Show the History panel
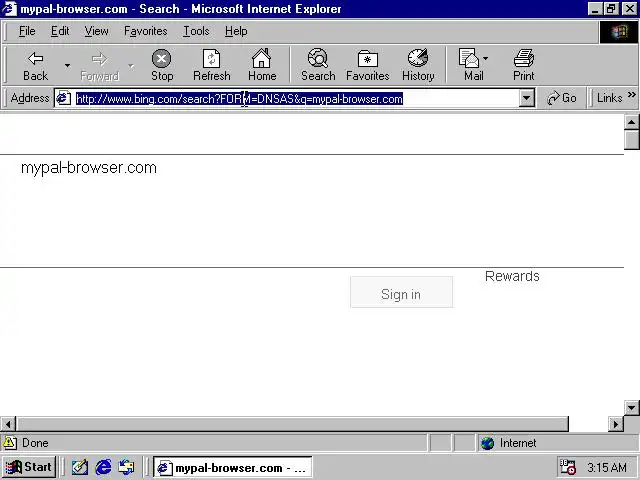Viewport: 640px width, 480px height. click(418, 66)
